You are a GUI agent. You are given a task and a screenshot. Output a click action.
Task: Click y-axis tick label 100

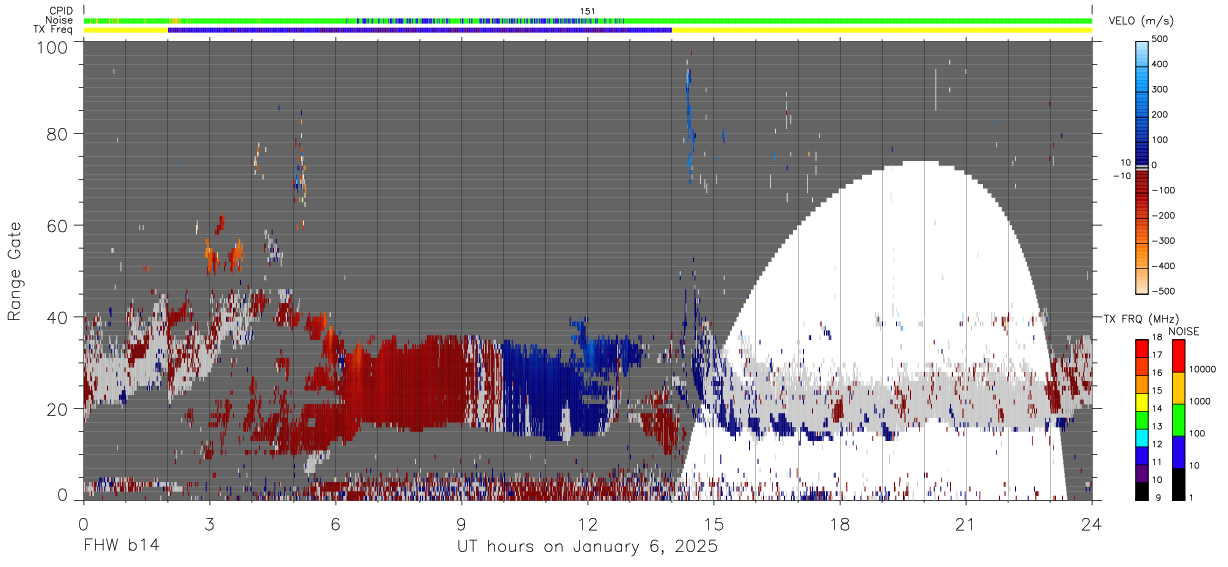pos(53,48)
